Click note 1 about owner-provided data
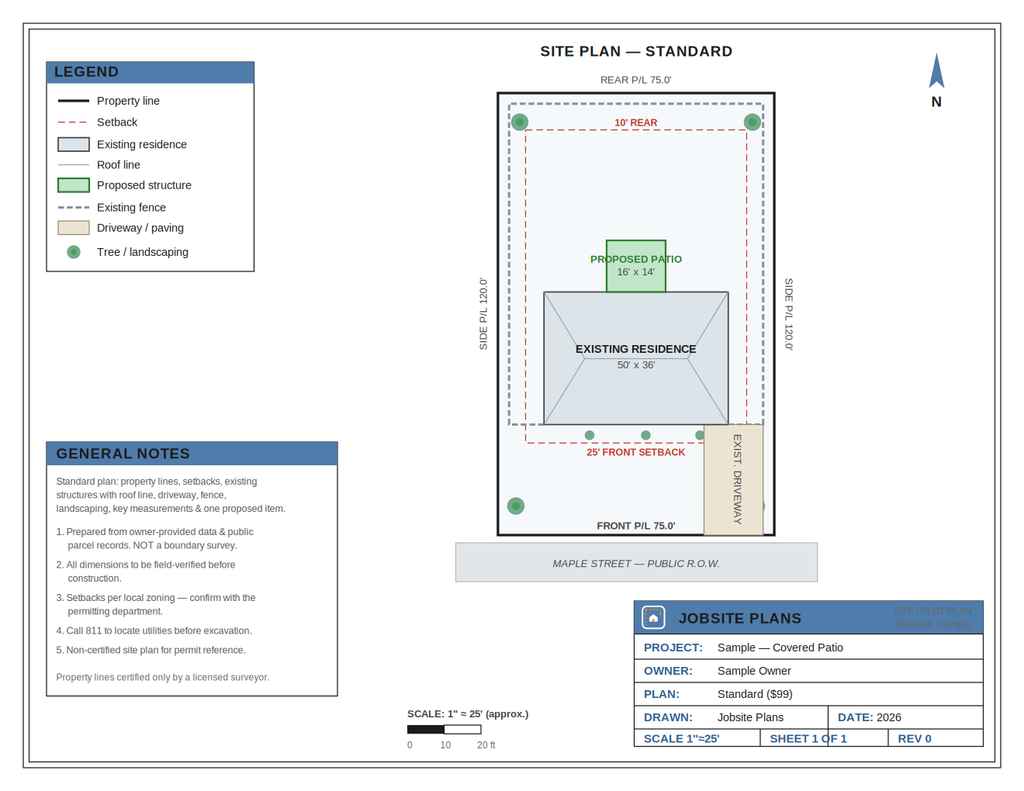 155,538
